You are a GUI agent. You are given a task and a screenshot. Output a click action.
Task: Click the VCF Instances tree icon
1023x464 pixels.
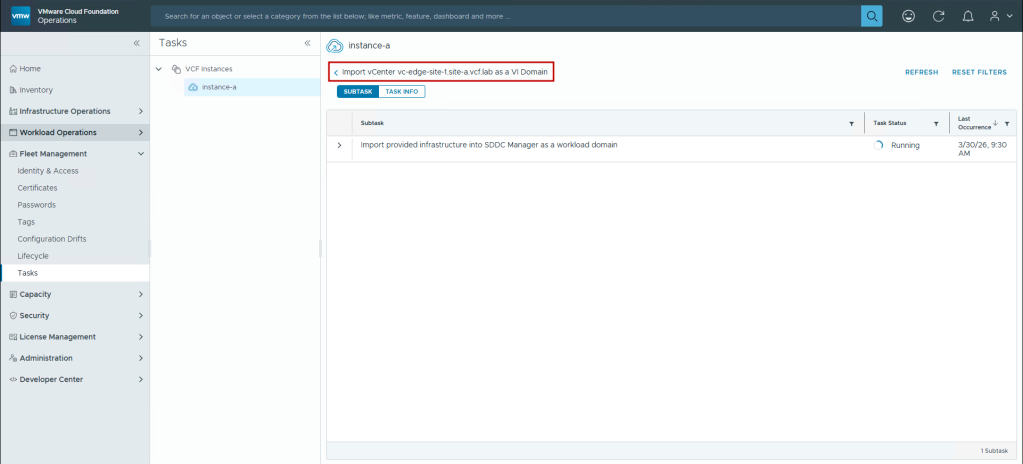tap(176, 69)
